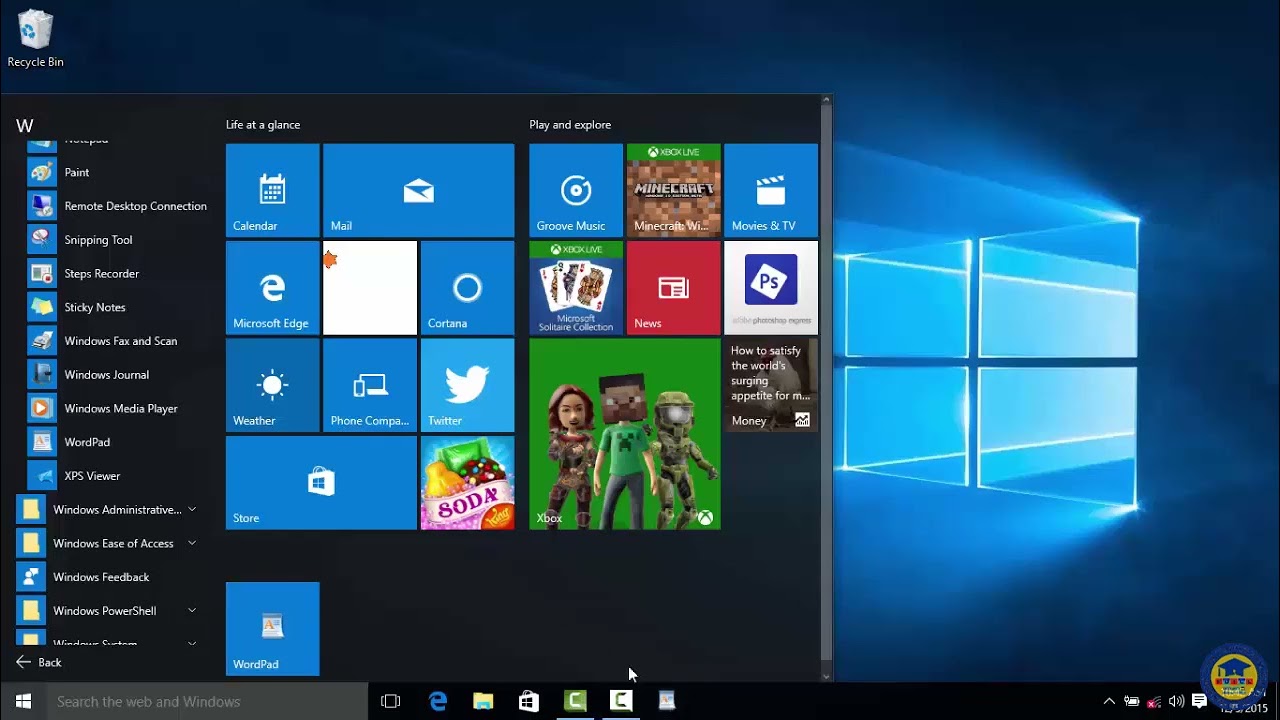Launch Candy Crush Soda tile
This screenshot has height=720, width=1280.
point(467,483)
